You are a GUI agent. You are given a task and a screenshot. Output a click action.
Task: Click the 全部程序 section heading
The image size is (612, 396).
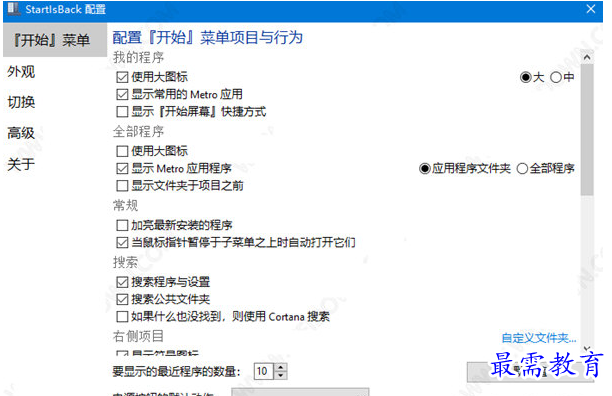click(139, 131)
